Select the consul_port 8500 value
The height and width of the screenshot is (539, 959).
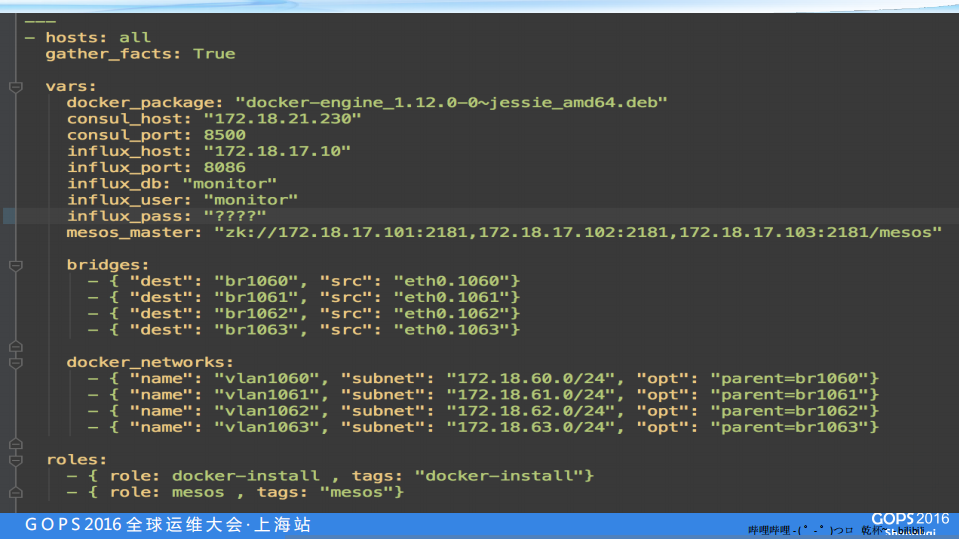pos(224,135)
